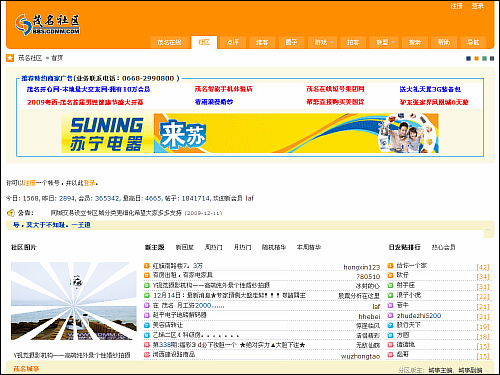The image size is (500, 375).
Task: Click the 注册 link in the top-right header
Action: [456, 6]
